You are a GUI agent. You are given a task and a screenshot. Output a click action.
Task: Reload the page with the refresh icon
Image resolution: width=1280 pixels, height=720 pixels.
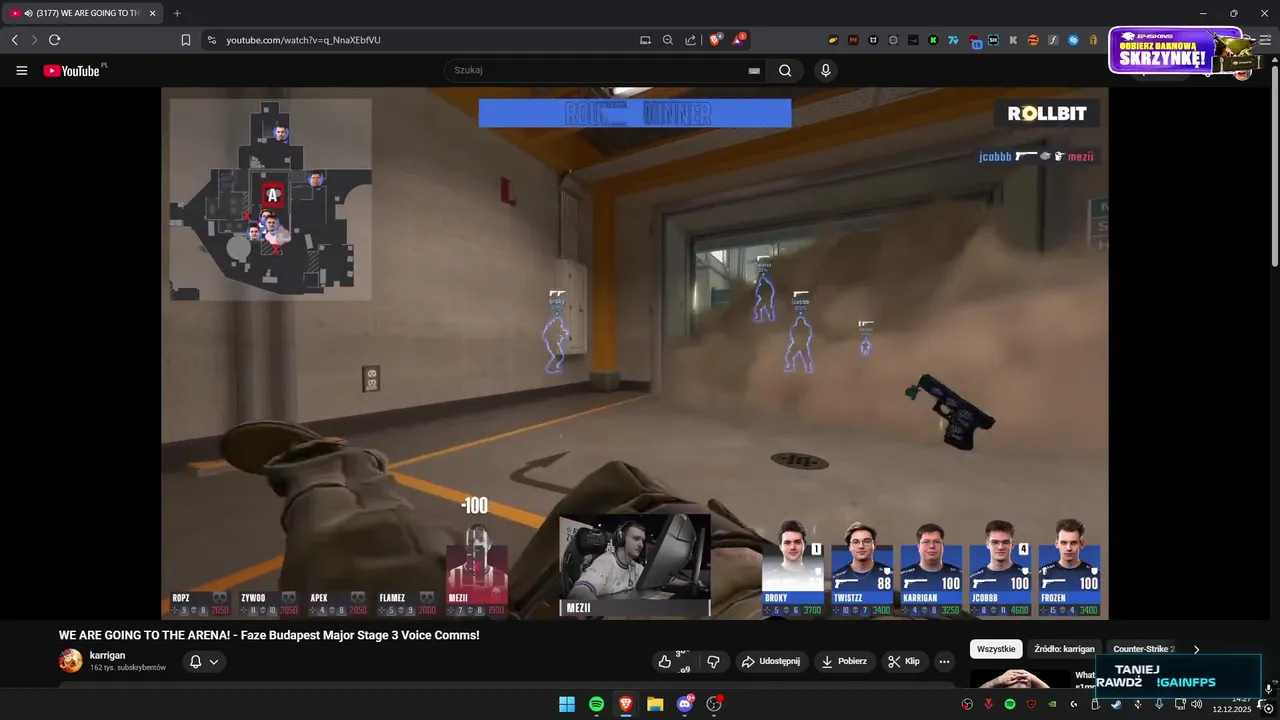tap(54, 40)
